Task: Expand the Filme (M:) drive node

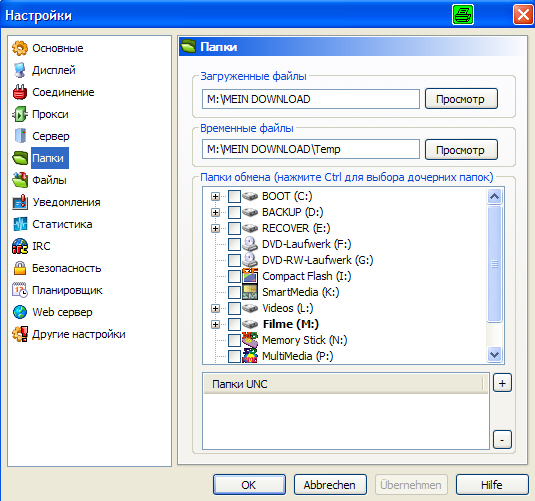Action: click(215, 324)
